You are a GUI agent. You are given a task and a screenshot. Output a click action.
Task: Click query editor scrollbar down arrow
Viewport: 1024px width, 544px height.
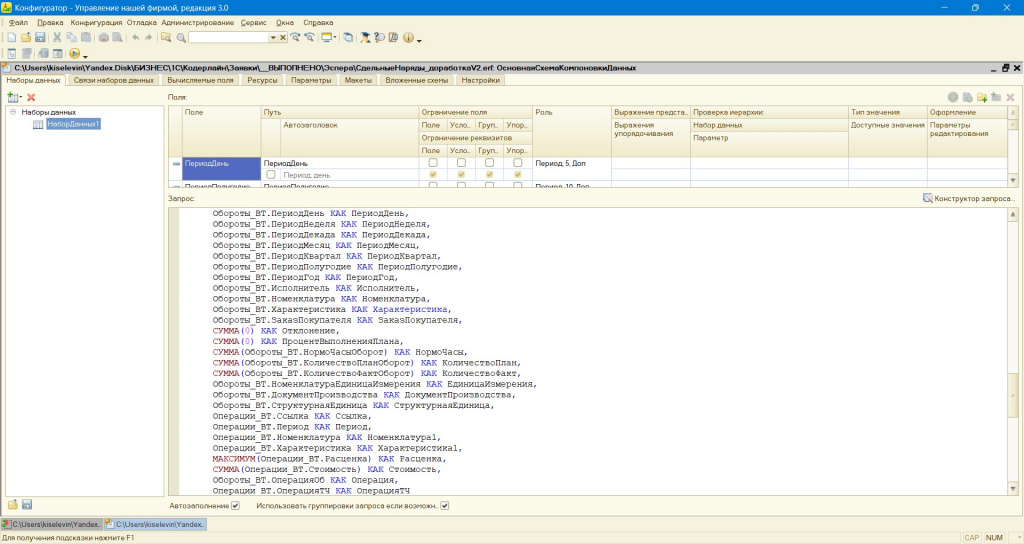pyautogui.click(x=1013, y=488)
